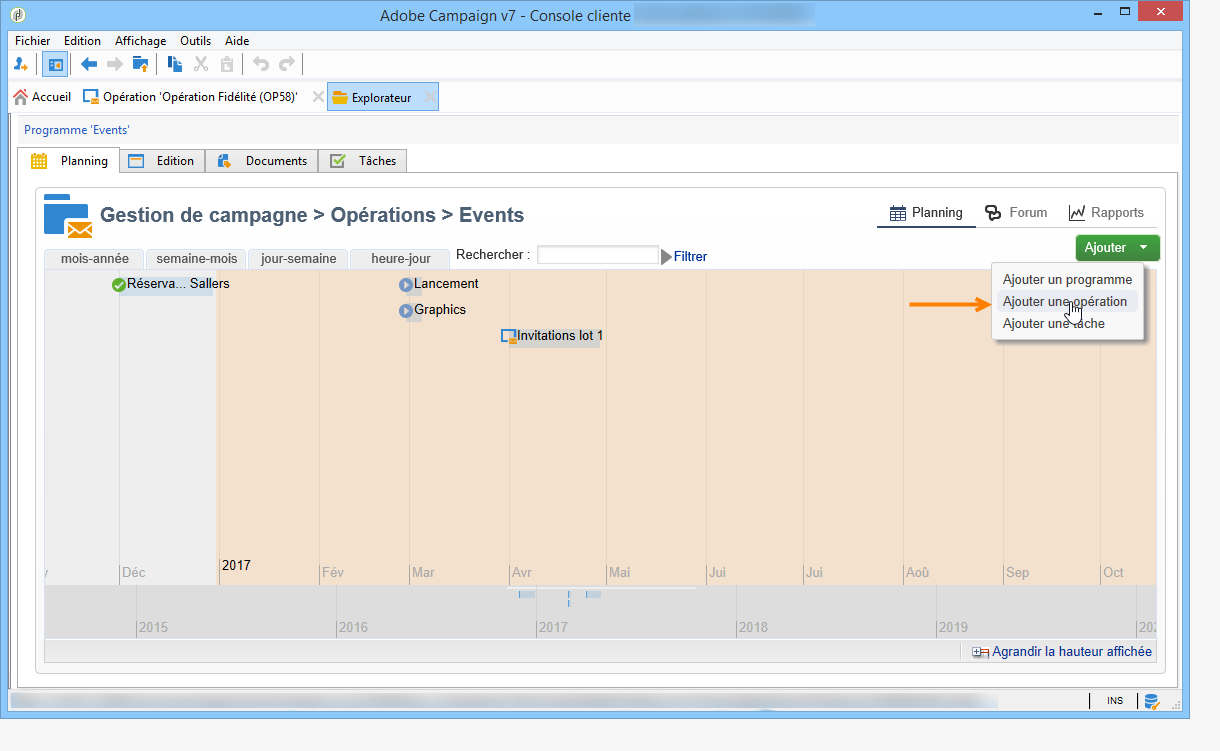Click 2016 on the overview timeline strip

pyautogui.click(x=353, y=627)
